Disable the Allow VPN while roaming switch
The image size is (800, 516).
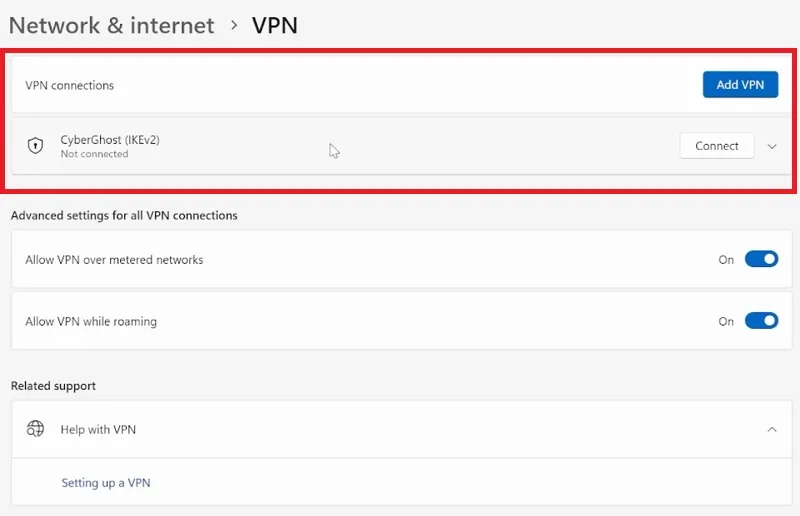coord(761,321)
